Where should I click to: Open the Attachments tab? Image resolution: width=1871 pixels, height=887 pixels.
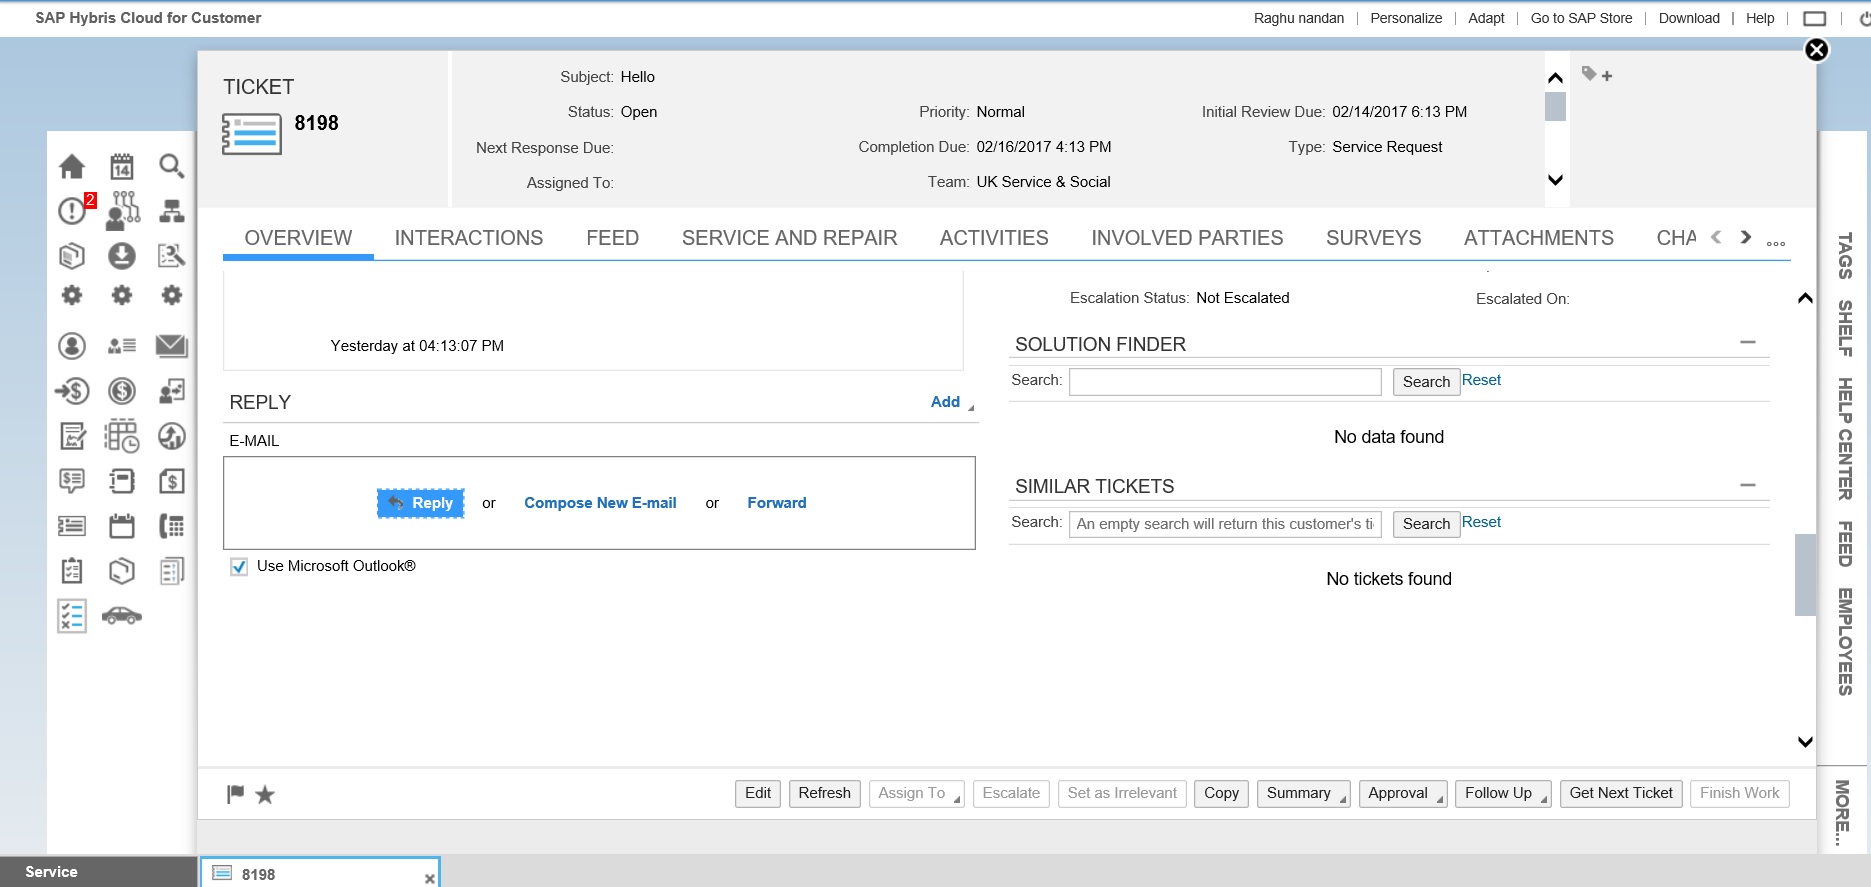click(x=1539, y=238)
